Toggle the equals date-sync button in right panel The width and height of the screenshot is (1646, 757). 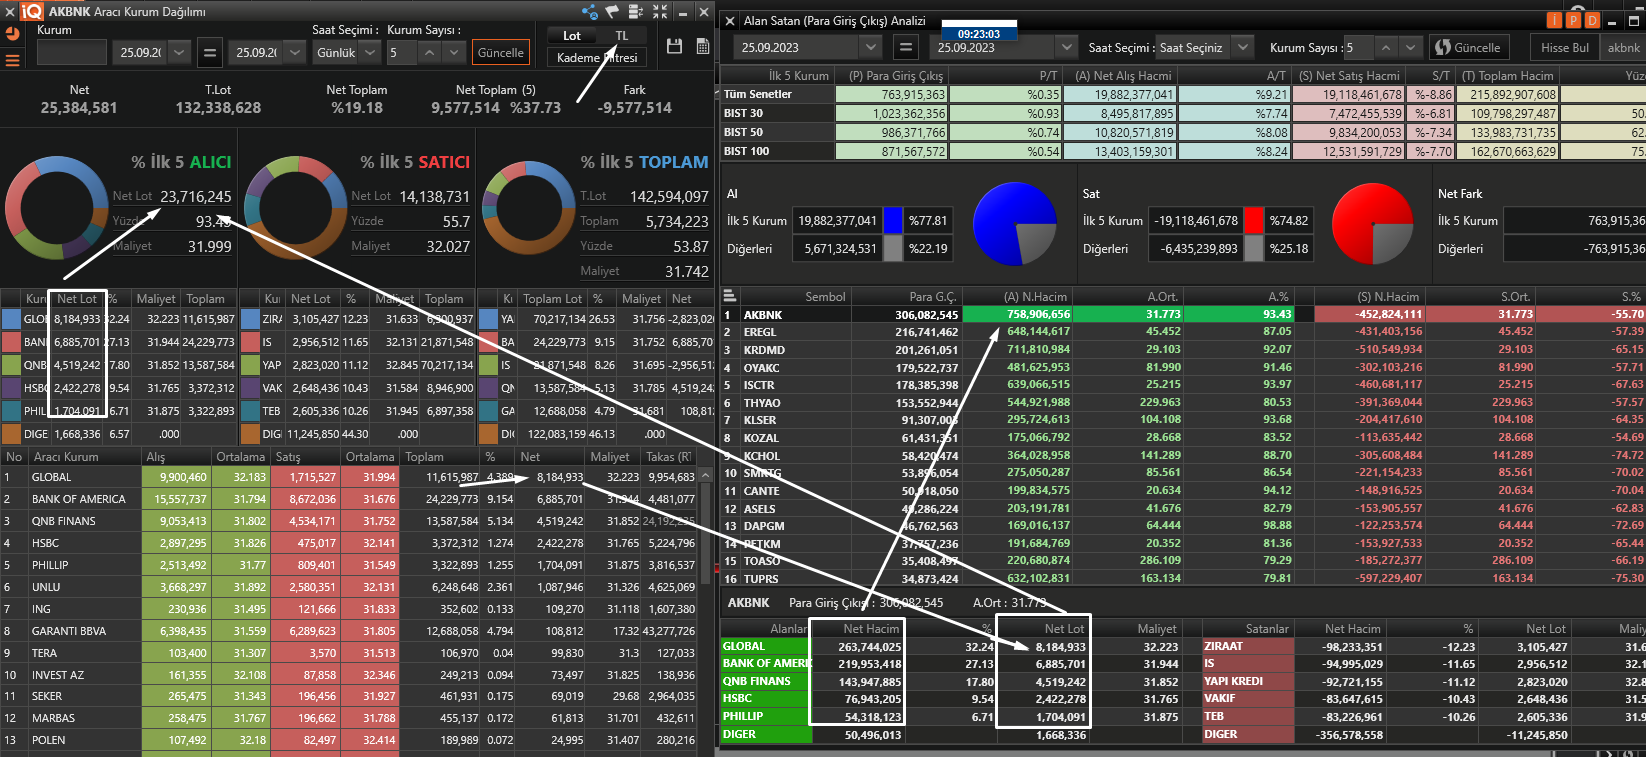(x=904, y=47)
